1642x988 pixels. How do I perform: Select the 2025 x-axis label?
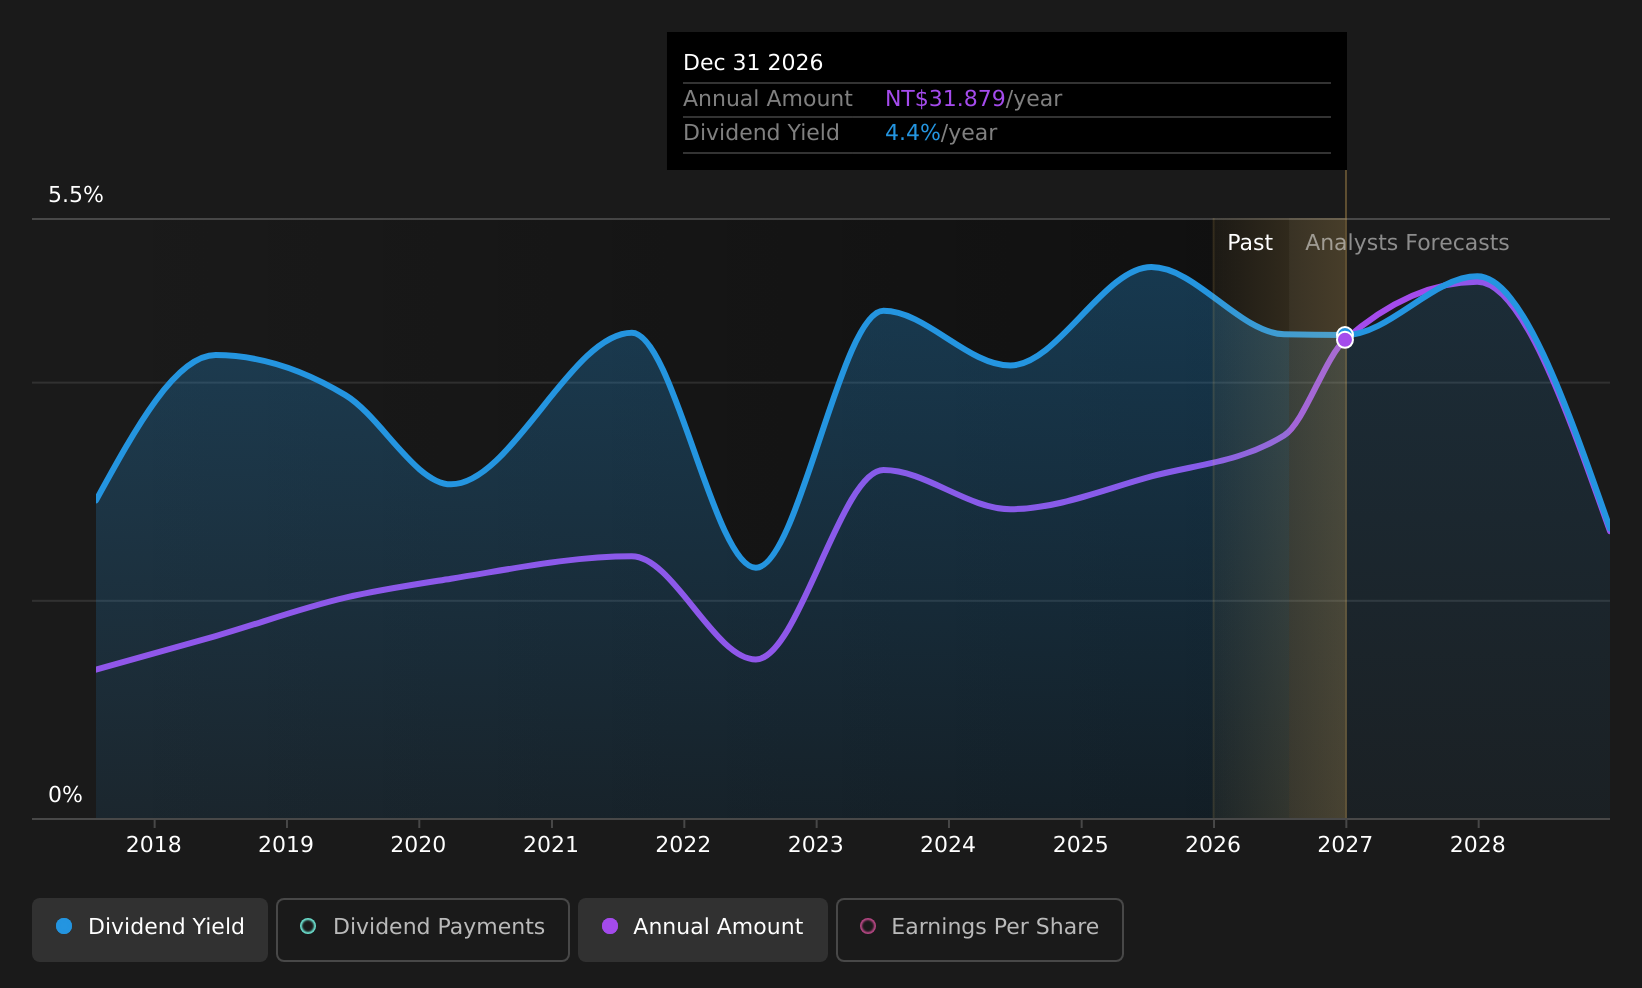coord(1081,845)
